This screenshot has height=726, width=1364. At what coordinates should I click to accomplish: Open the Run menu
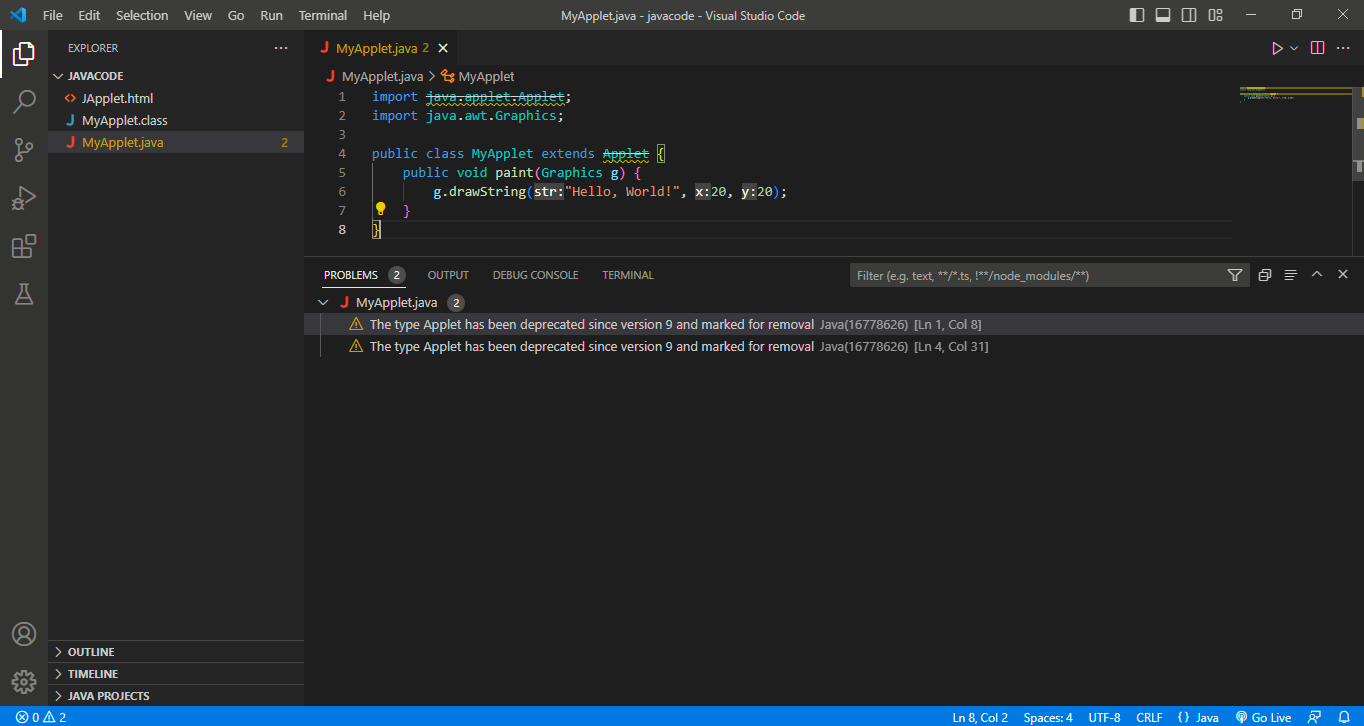271,15
